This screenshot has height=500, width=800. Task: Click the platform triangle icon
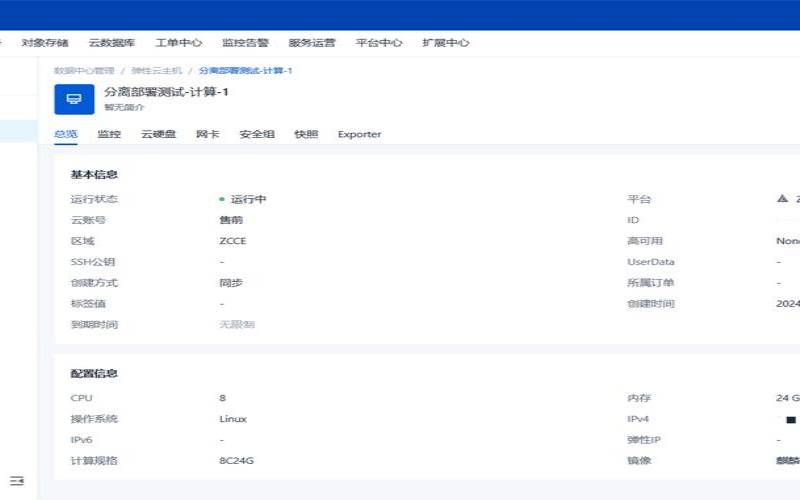(782, 199)
